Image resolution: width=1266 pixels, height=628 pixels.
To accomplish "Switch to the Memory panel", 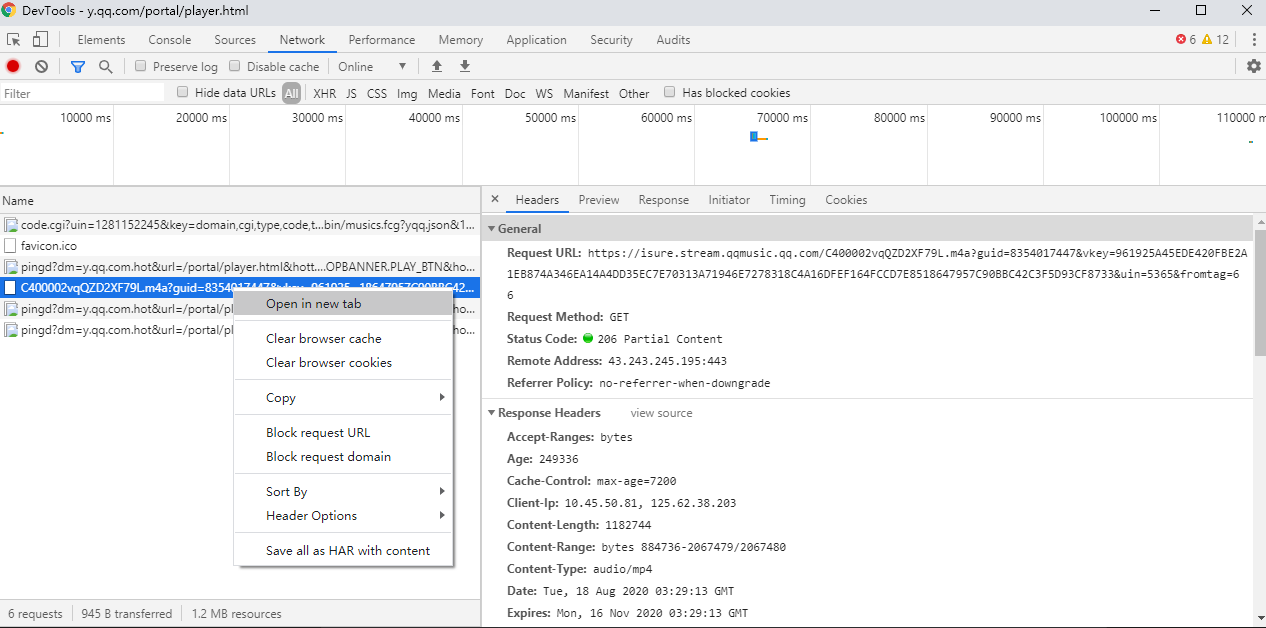I will (x=460, y=40).
